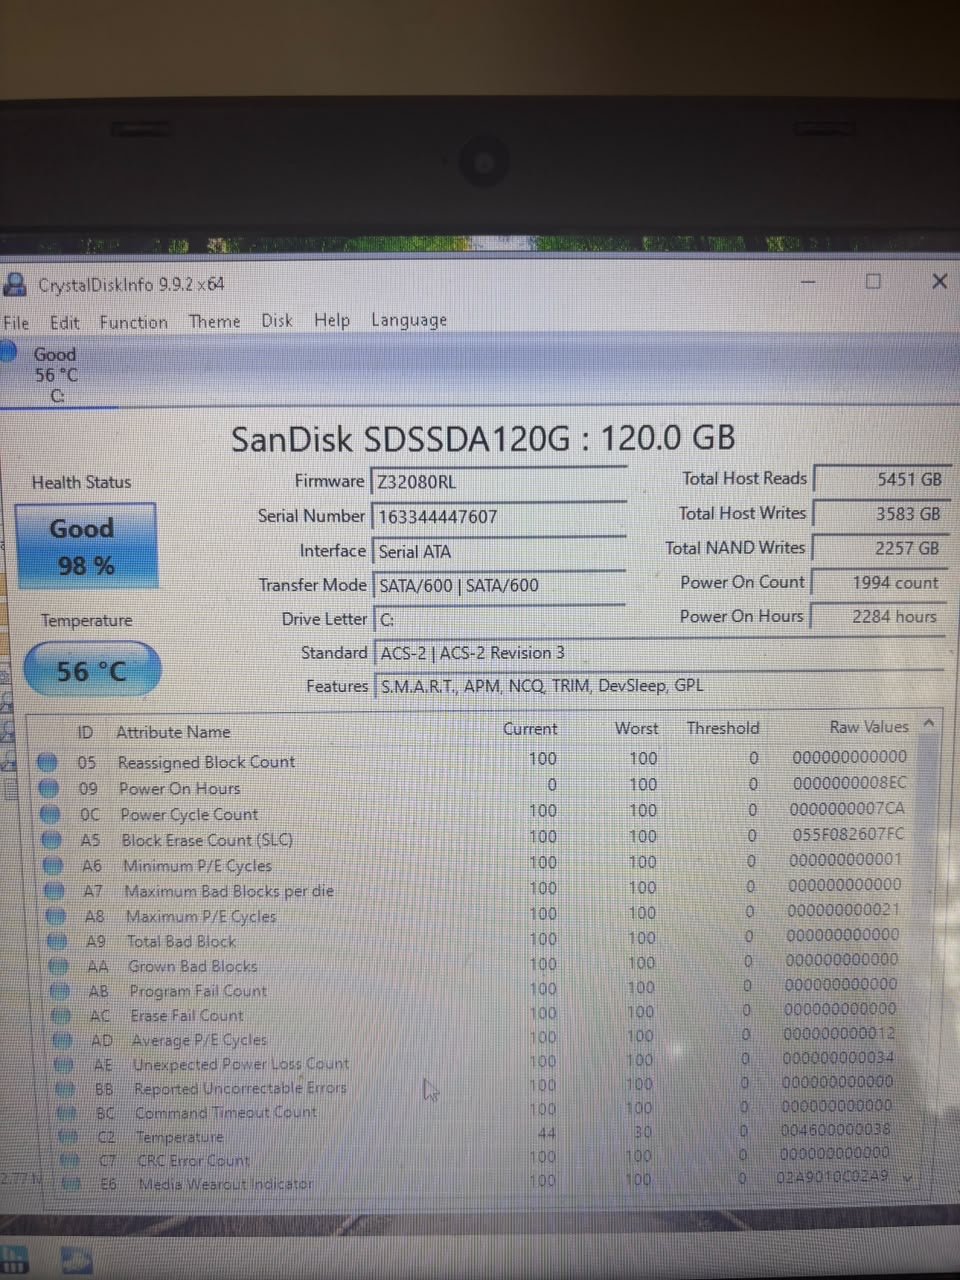Click status icon for Maximum Bad Blocks per die
Screen dimensions: 960x1280
(x=56, y=891)
